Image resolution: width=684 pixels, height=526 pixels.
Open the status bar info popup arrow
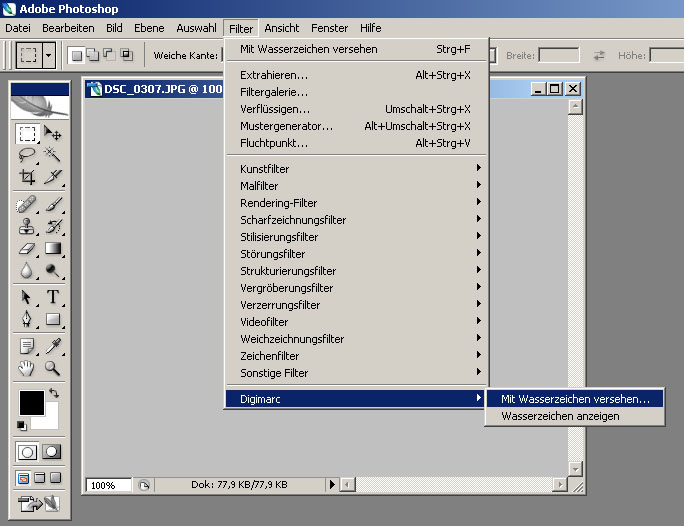pos(332,485)
